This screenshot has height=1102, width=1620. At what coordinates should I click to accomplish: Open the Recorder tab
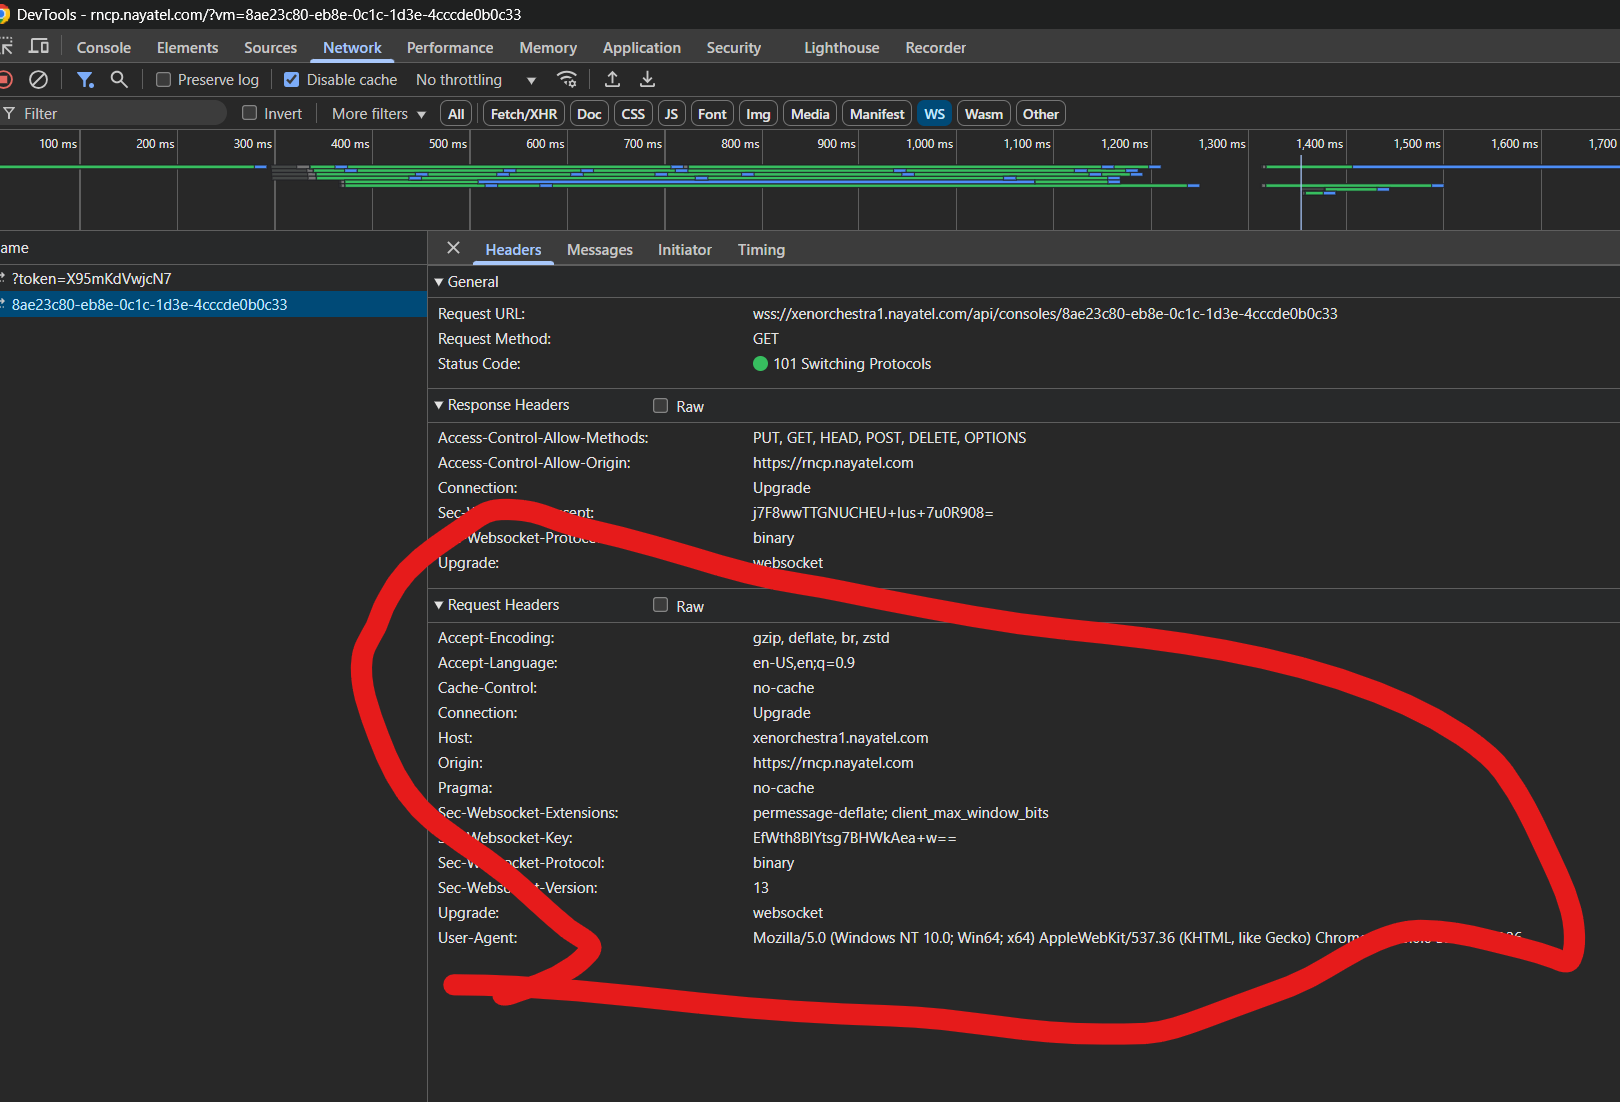pos(935,48)
